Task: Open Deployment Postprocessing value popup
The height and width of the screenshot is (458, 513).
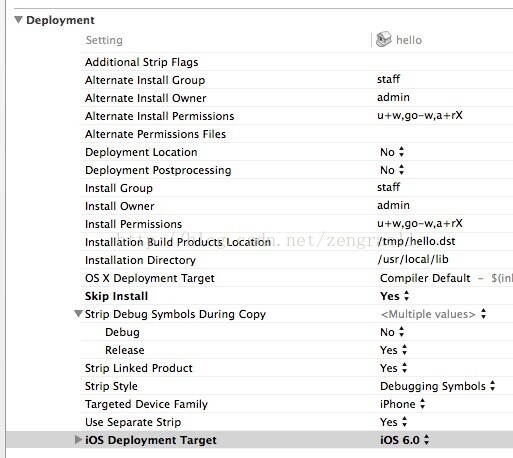Action: [392, 170]
